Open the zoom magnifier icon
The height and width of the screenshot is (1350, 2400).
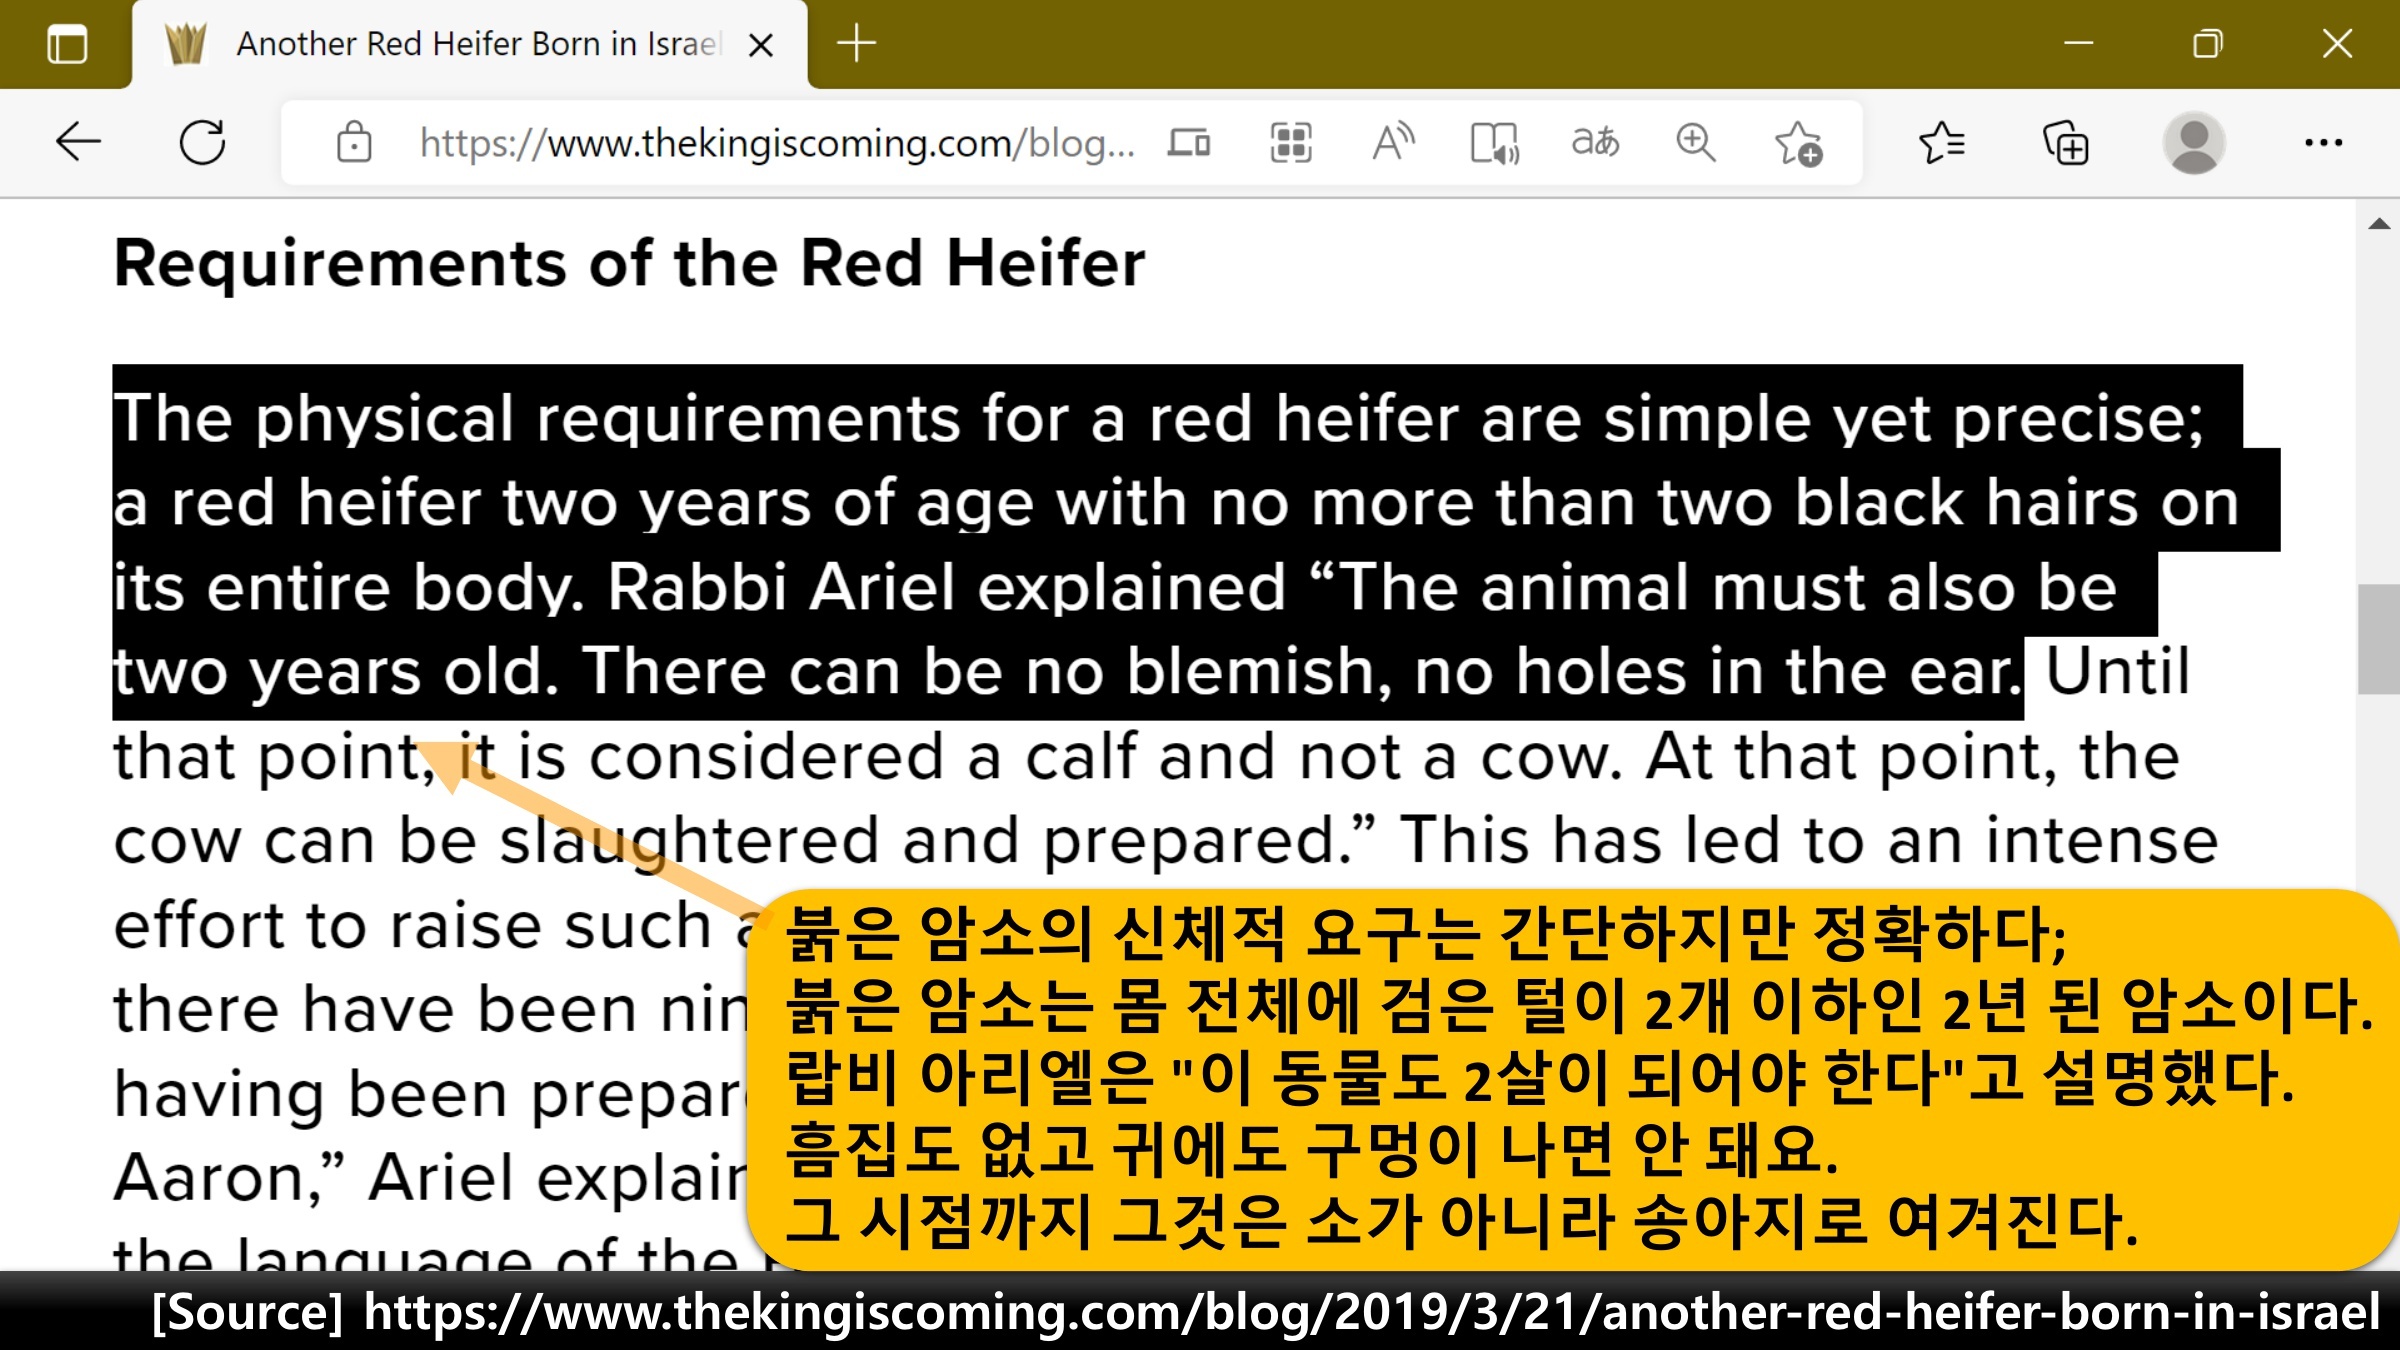click(1696, 143)
